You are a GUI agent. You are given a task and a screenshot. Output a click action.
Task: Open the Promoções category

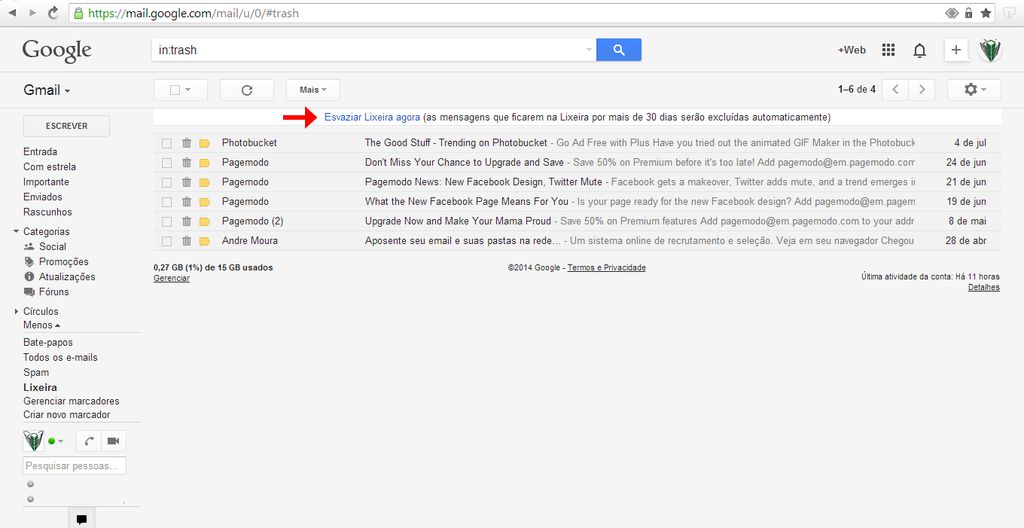point(63,261)
